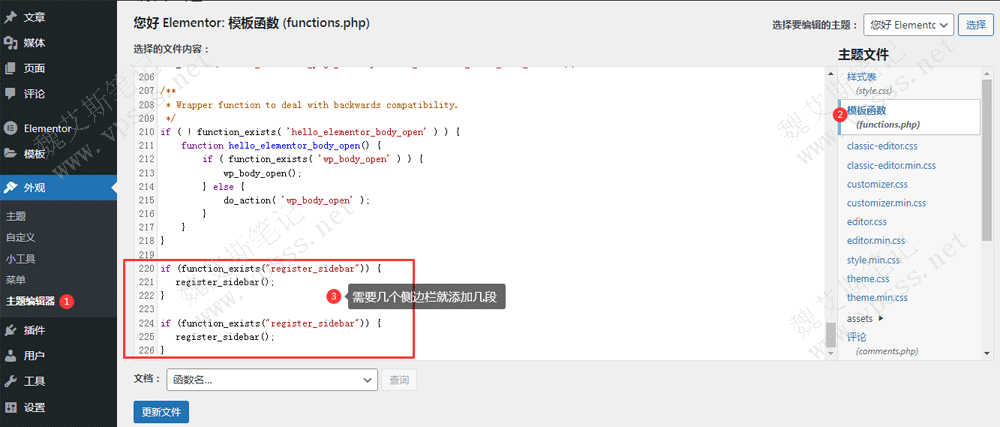Go to 小工具 submenu
The image size is (1000, 427).
pos(20,259)
